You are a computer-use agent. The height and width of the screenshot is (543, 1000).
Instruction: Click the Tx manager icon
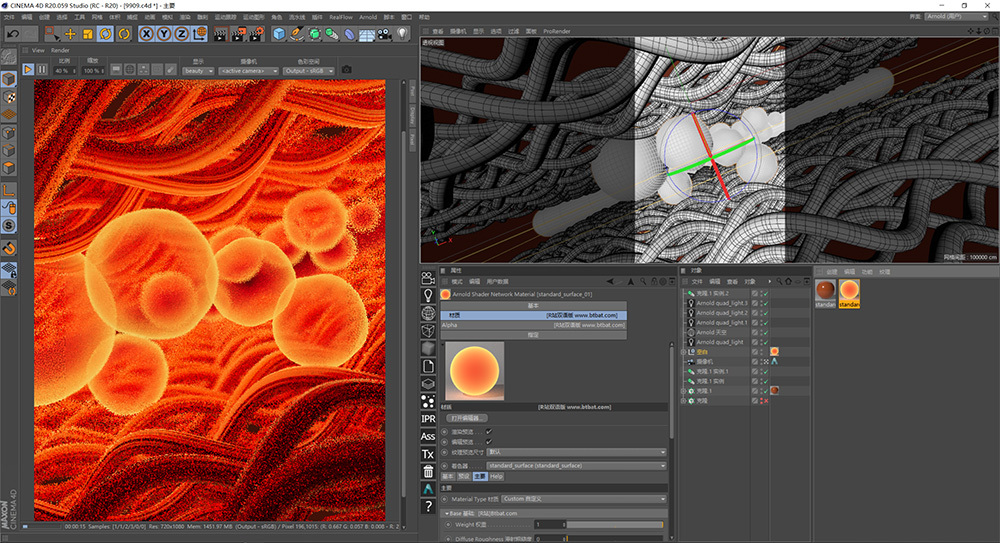pos(428,454)
